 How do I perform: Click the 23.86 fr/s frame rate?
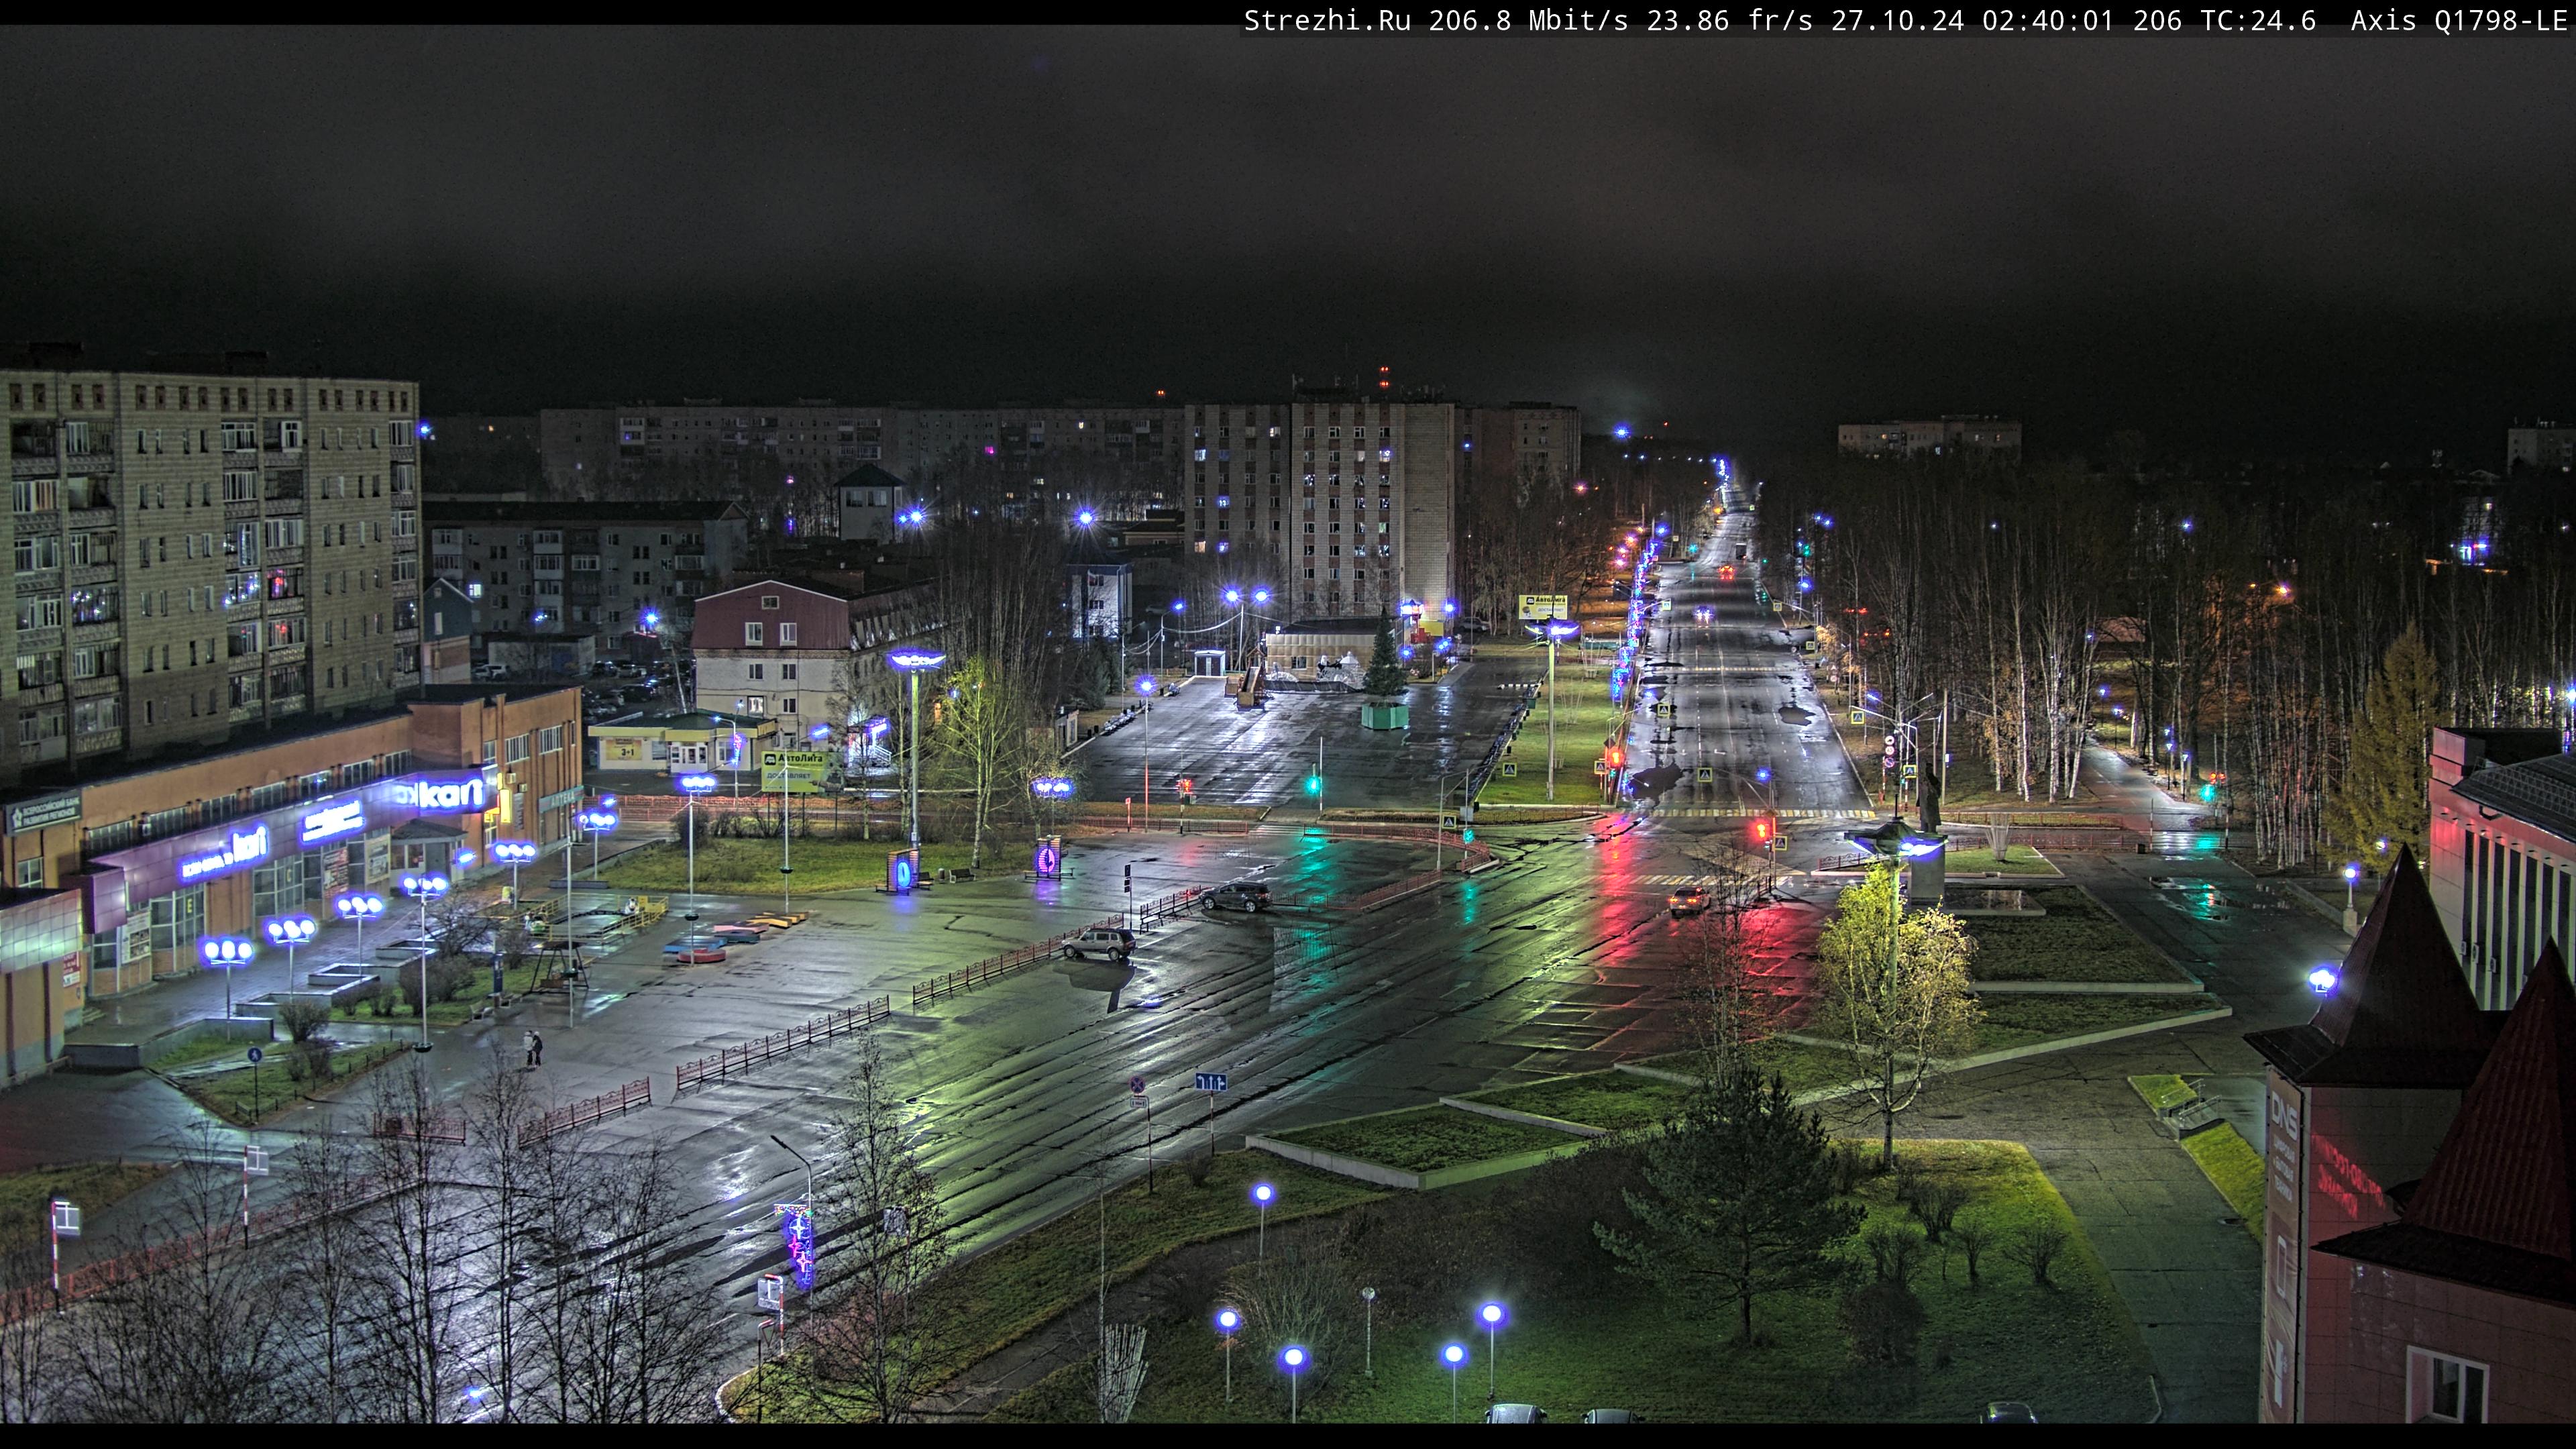(1730, 21)
